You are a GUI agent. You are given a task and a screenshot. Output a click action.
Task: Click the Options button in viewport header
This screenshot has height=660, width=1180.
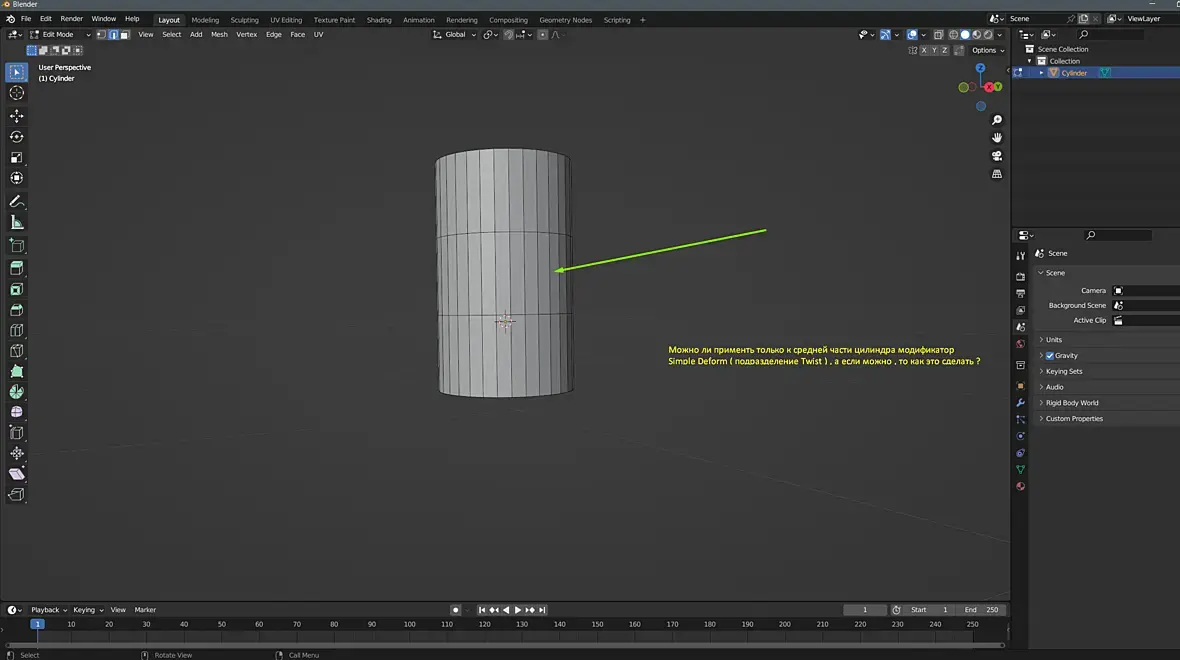[986, 50]
